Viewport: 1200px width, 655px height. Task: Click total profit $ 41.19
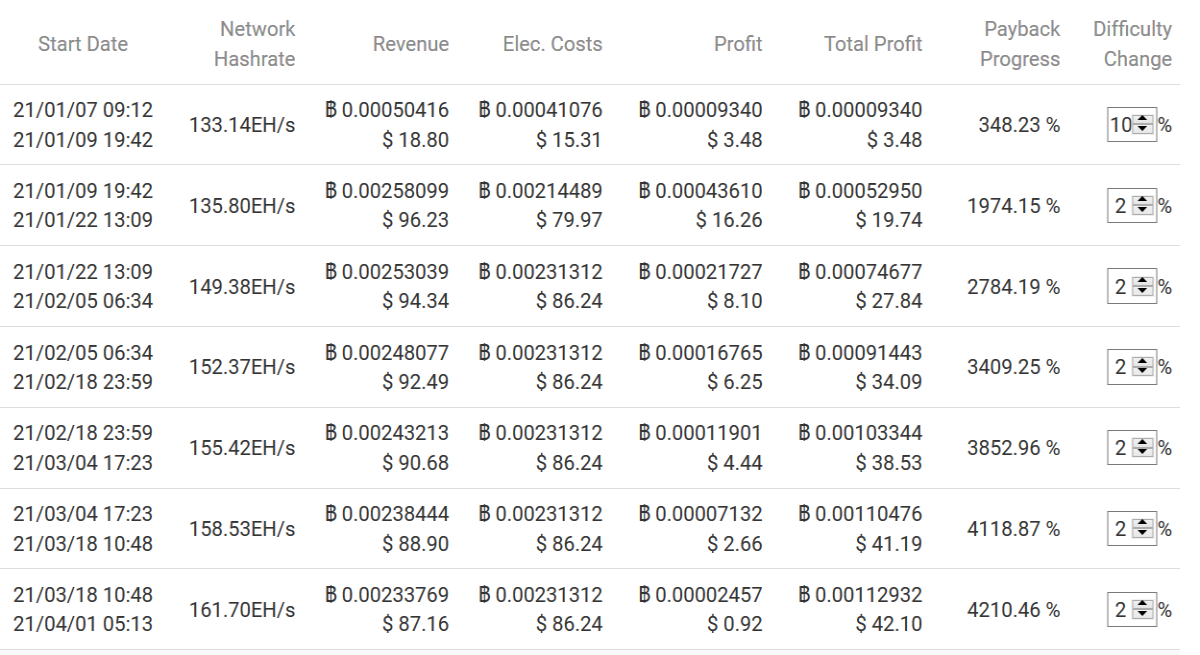pyautogui.click(x=889, y=544)
